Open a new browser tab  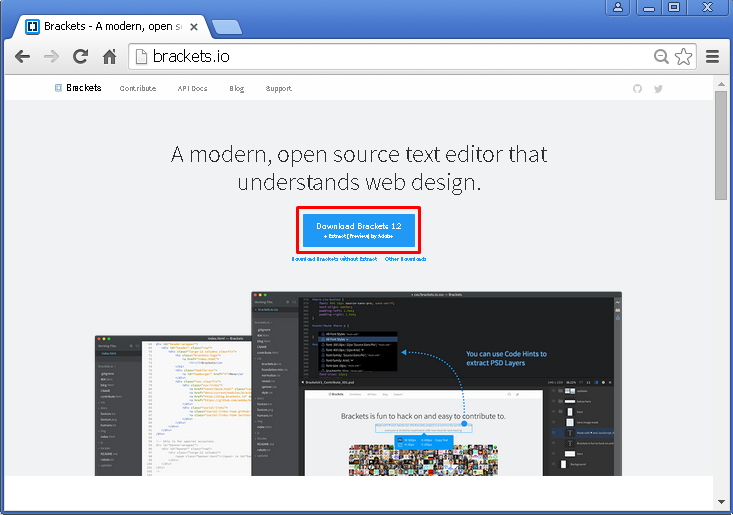pyautogui.click(x=227, y=27)
